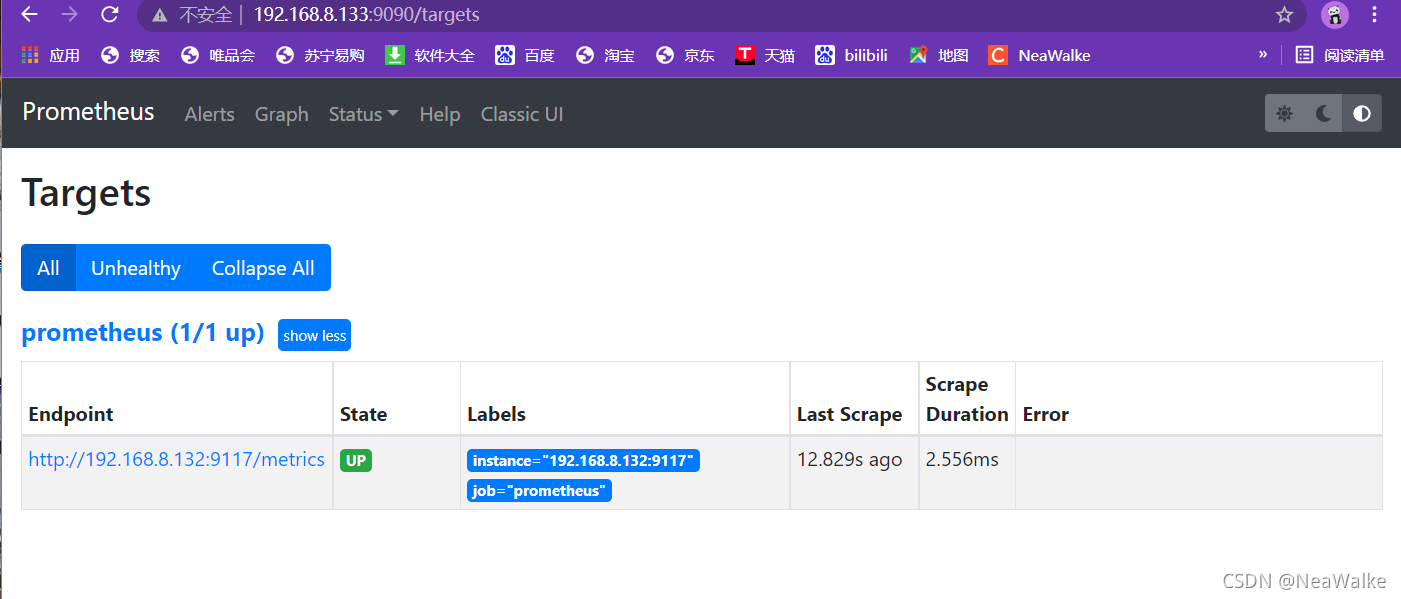Show more bookmarks with the » chevron
The image size is (1401, 599).
click(1263, 54)
